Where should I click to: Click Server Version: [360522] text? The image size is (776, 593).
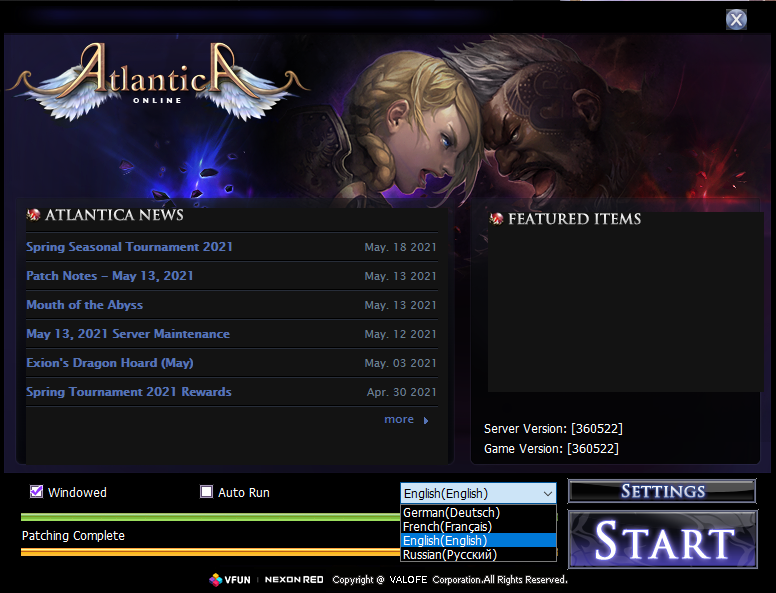click(553, 429)
